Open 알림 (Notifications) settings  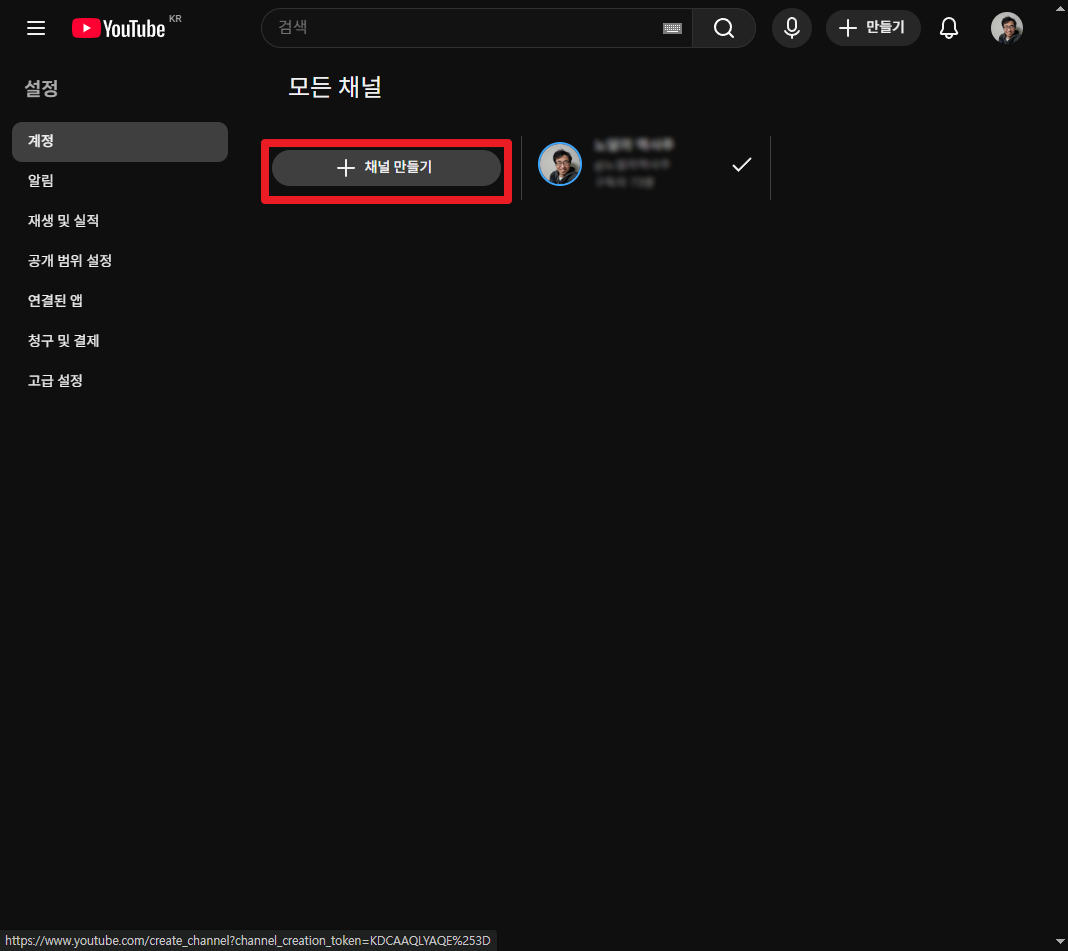point(42,181)
